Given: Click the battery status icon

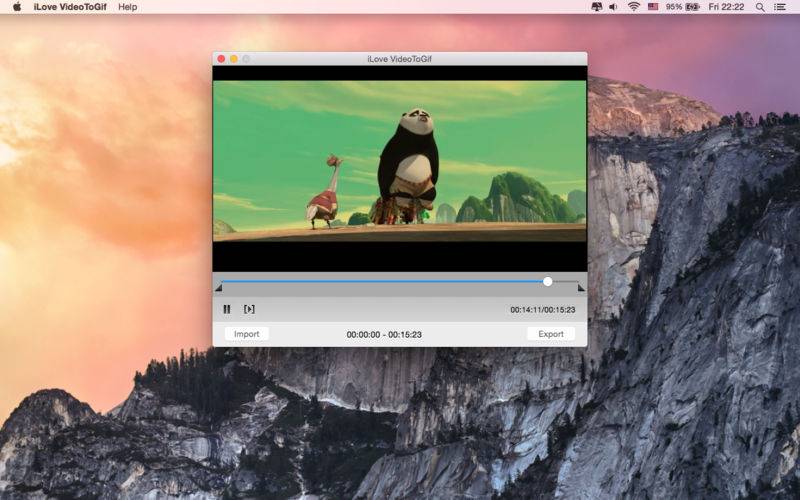Looking at the screenshot, I should 692,7.
